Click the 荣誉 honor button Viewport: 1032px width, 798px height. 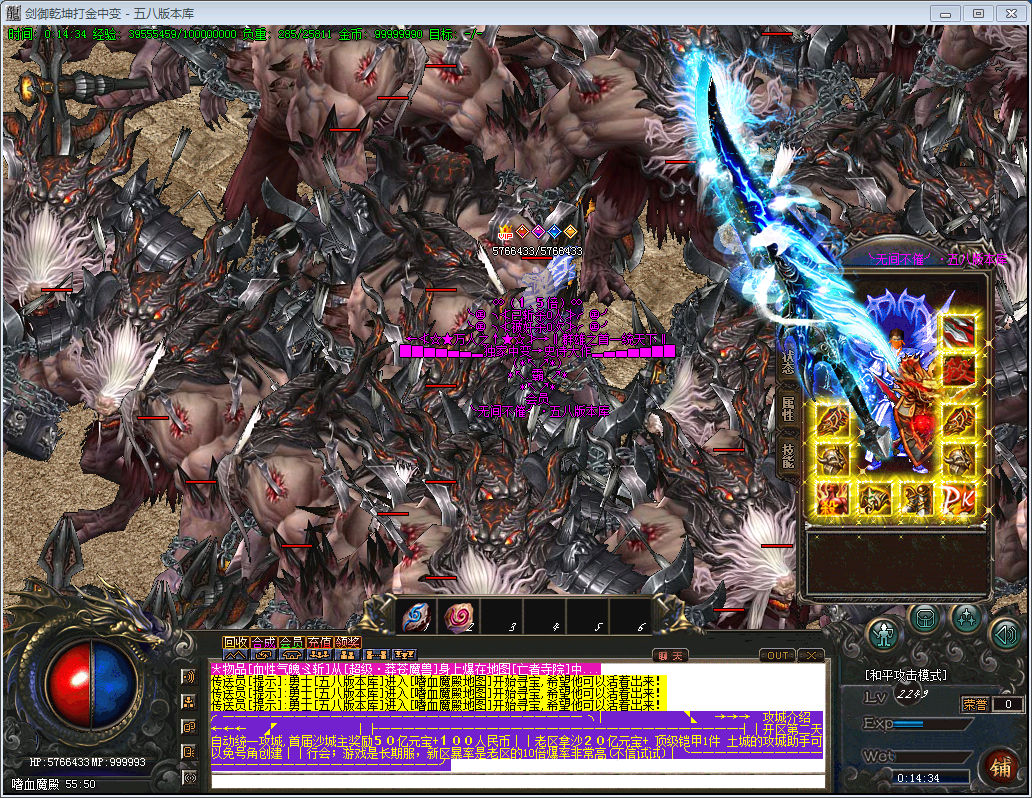(975, 705)
